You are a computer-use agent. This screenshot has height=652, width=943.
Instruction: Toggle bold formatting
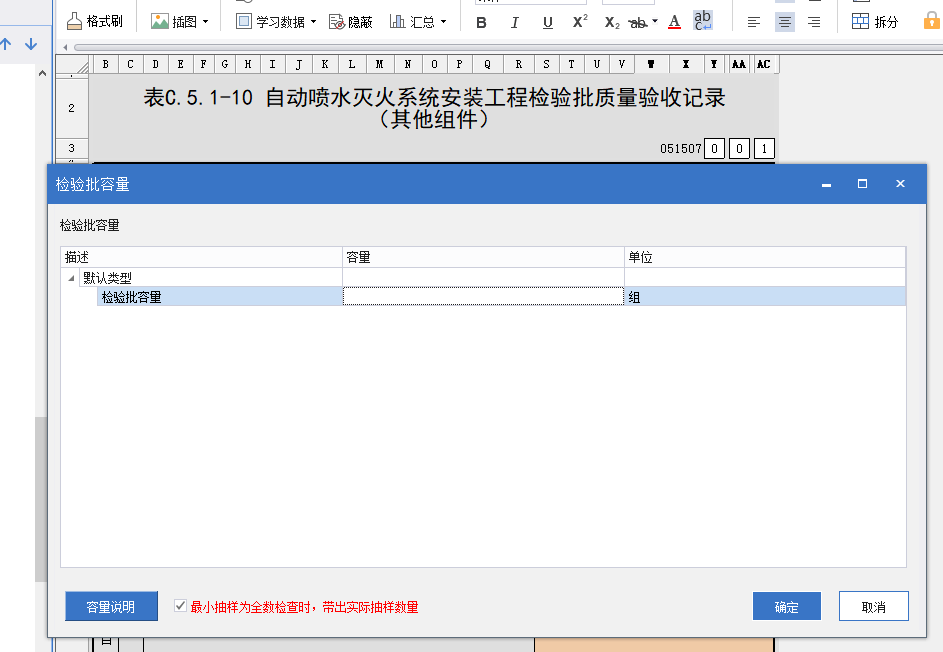(x=481, y=23)
